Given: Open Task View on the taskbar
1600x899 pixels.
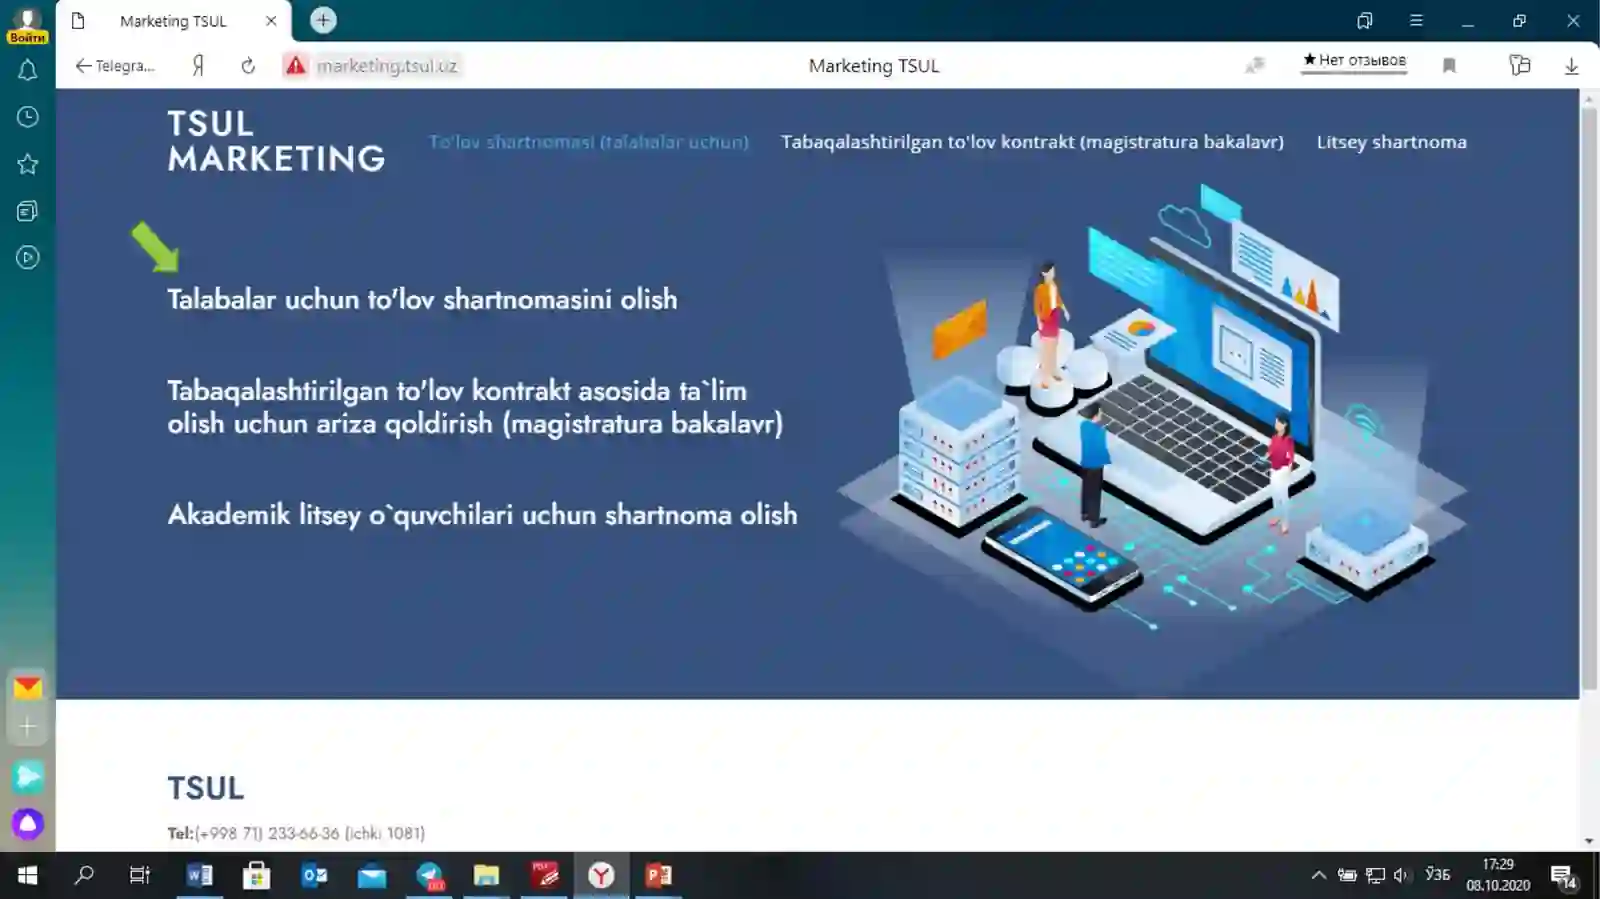Looking at the screenshot, I should coord(140,876).
